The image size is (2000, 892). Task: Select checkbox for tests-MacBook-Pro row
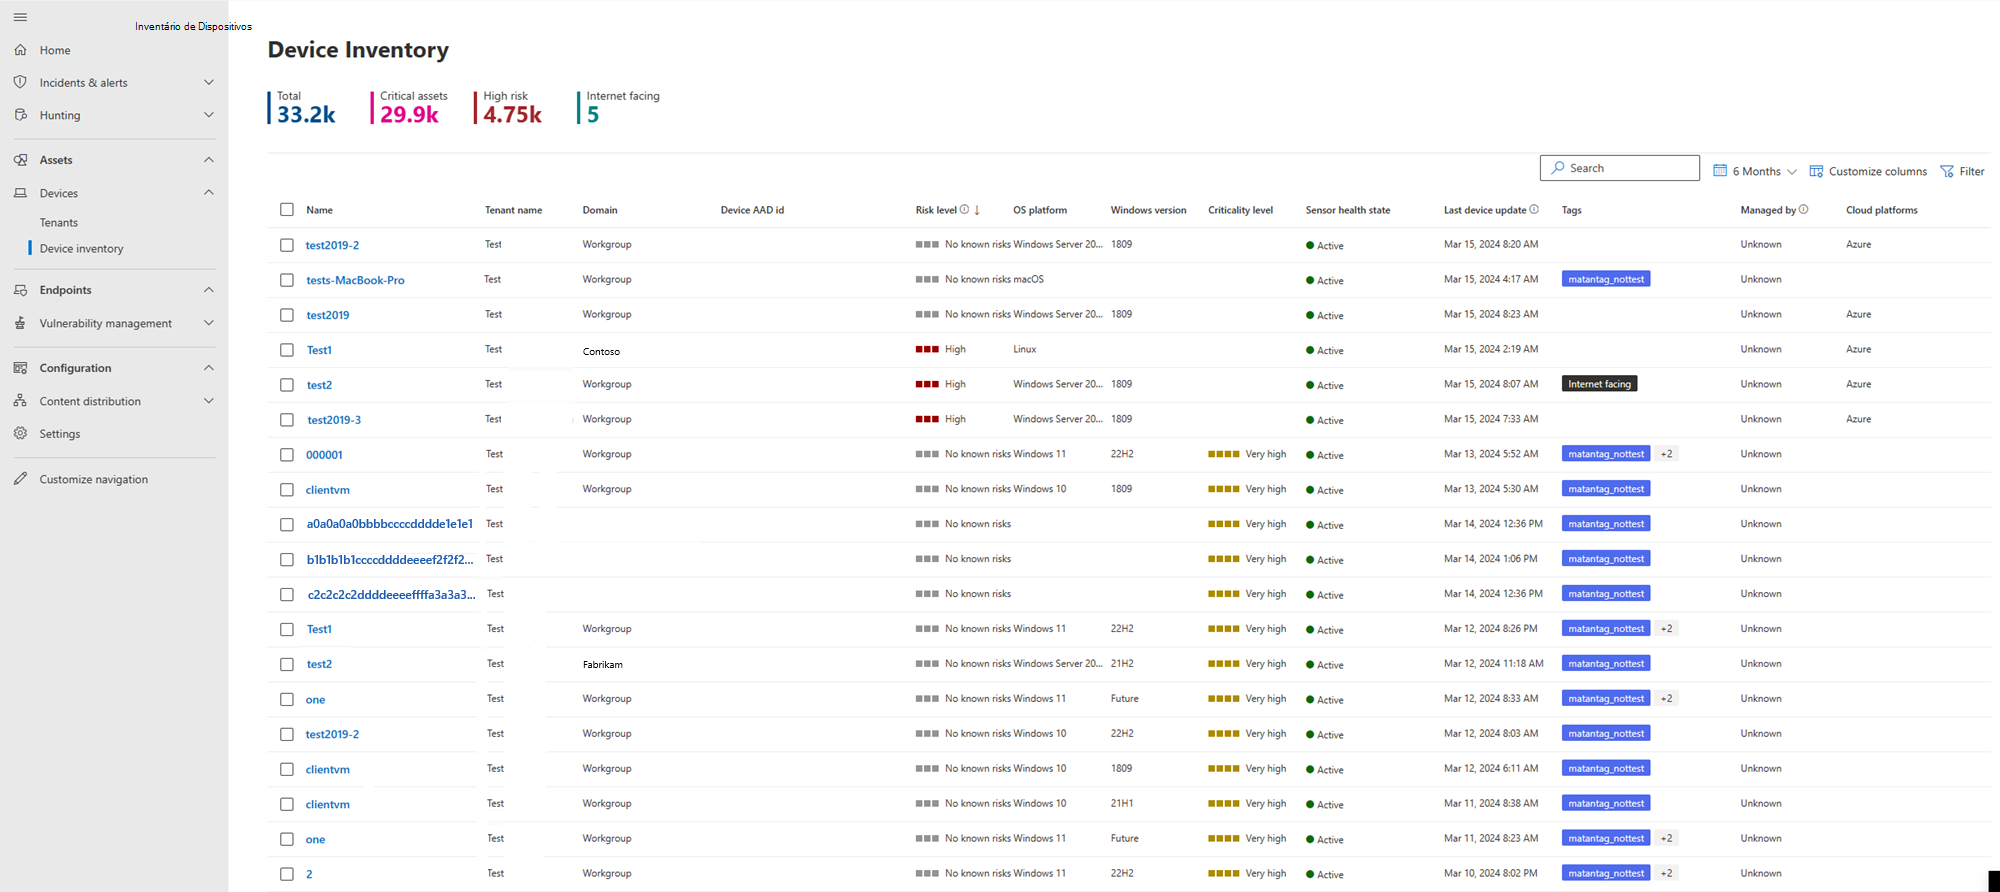[x=287, y=280]
